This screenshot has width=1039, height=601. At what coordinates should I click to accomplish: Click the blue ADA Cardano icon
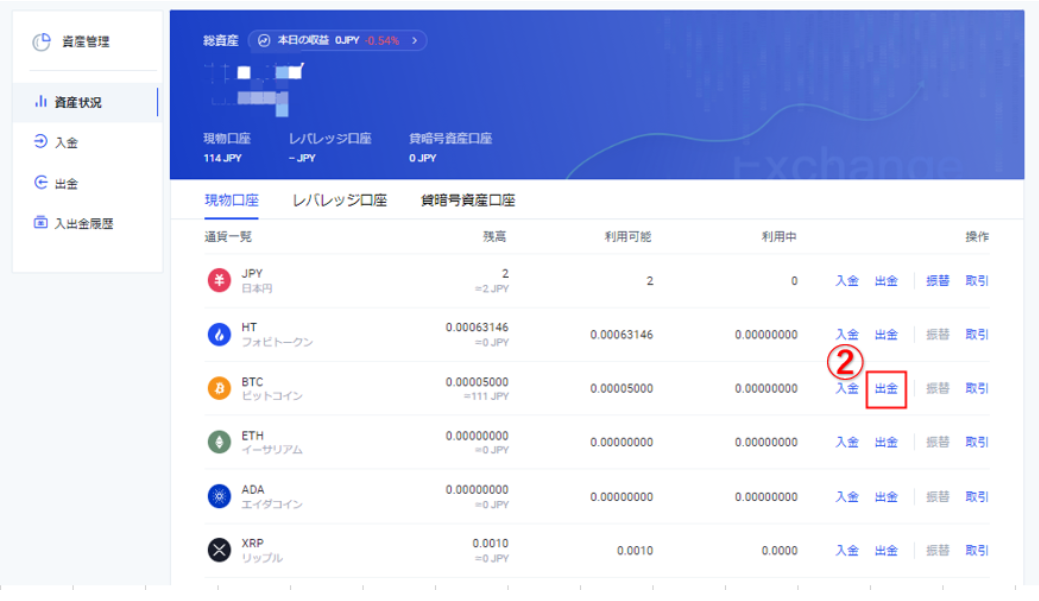[219, 496]
